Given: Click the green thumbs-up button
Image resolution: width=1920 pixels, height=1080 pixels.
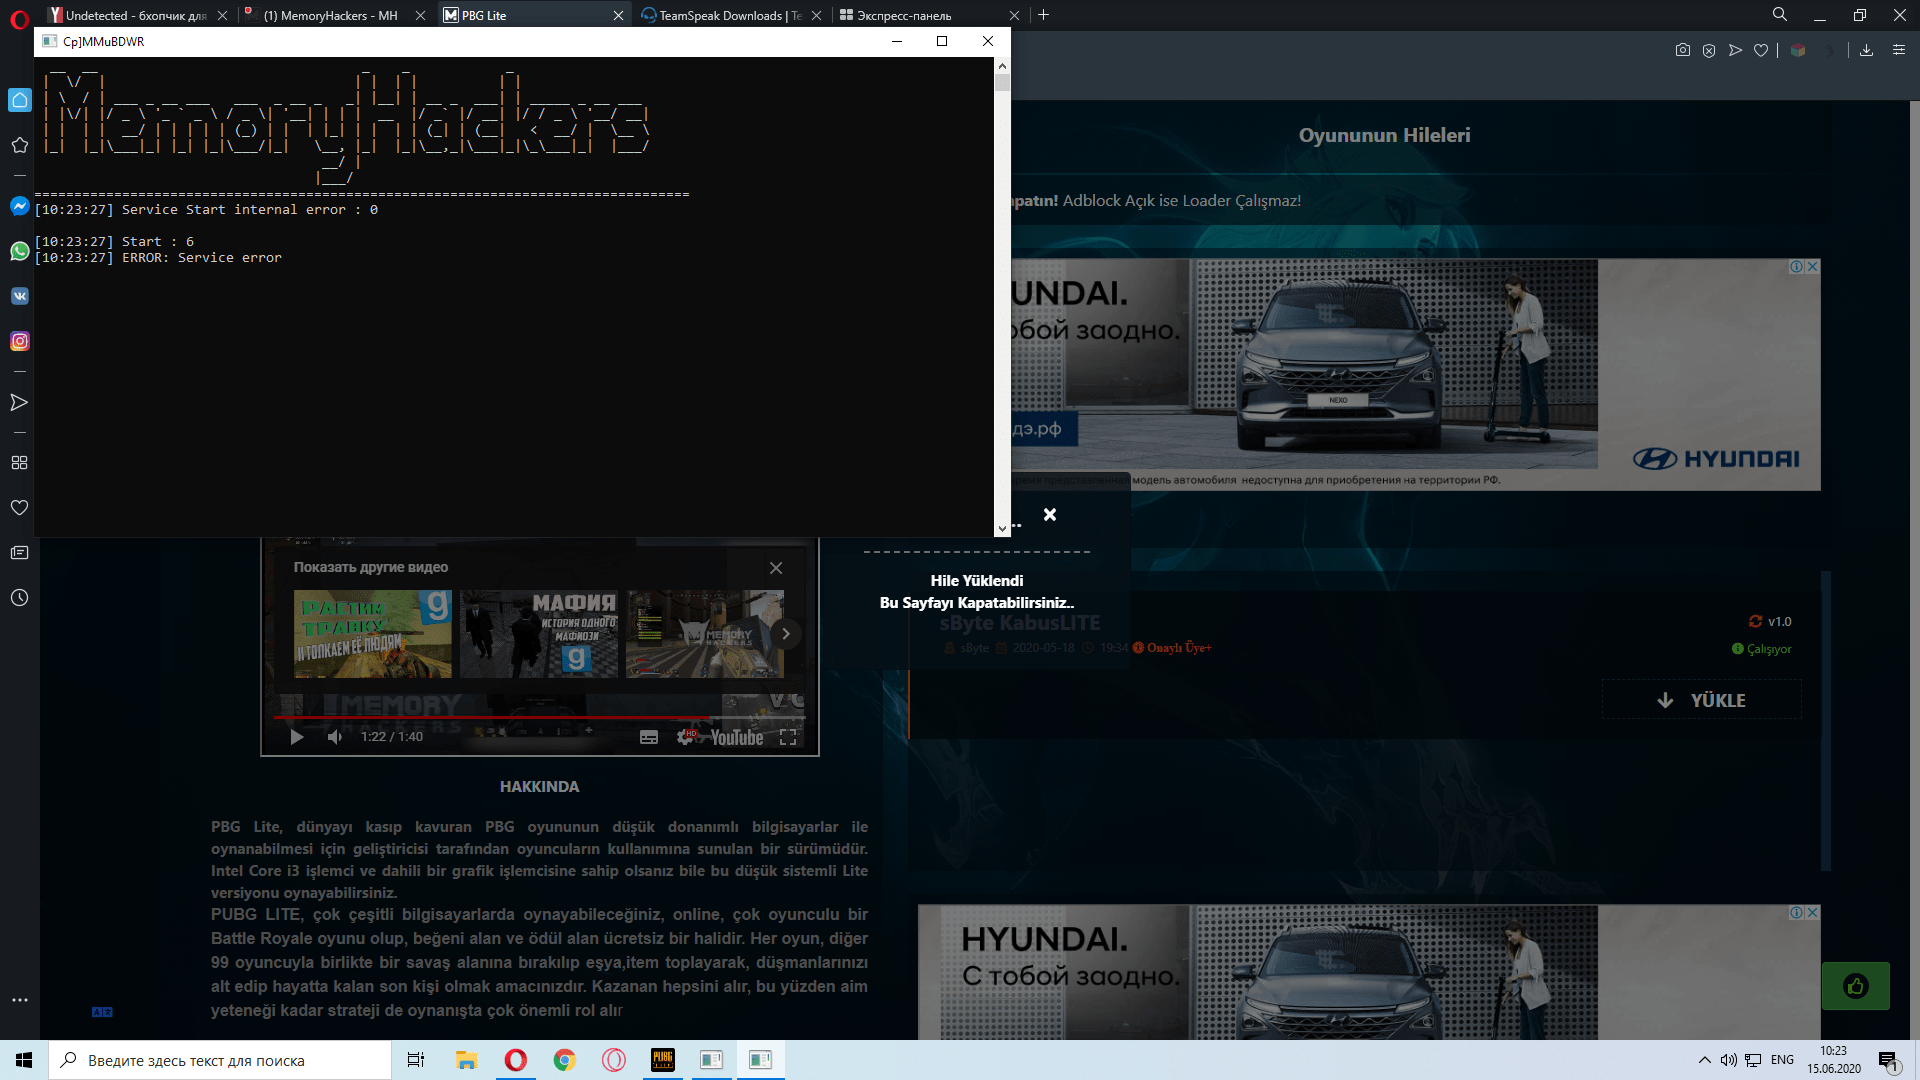Looking at the screenshot, I should 1855,986.
